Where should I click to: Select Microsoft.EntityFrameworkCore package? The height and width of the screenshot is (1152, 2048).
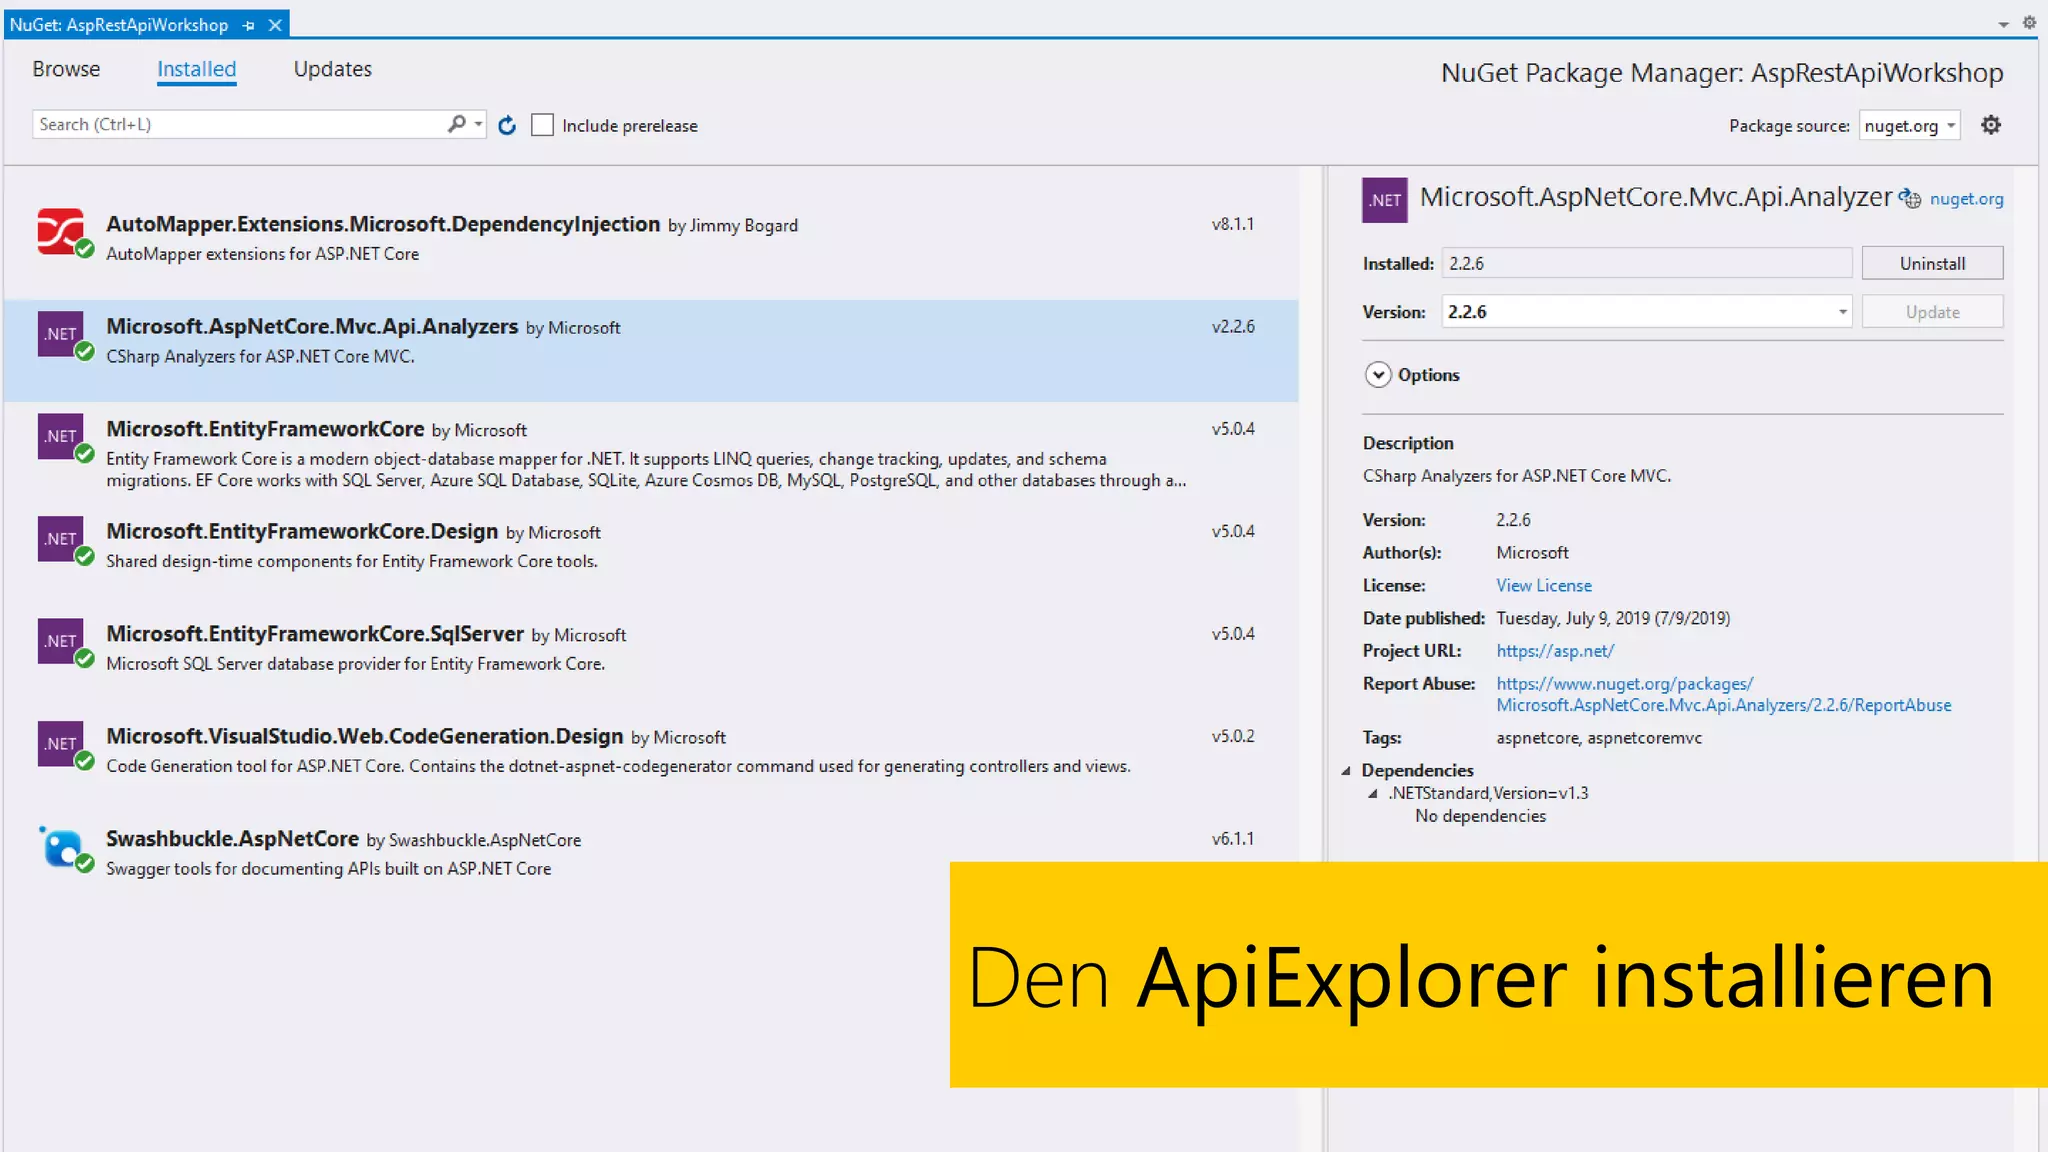[651, 453]
